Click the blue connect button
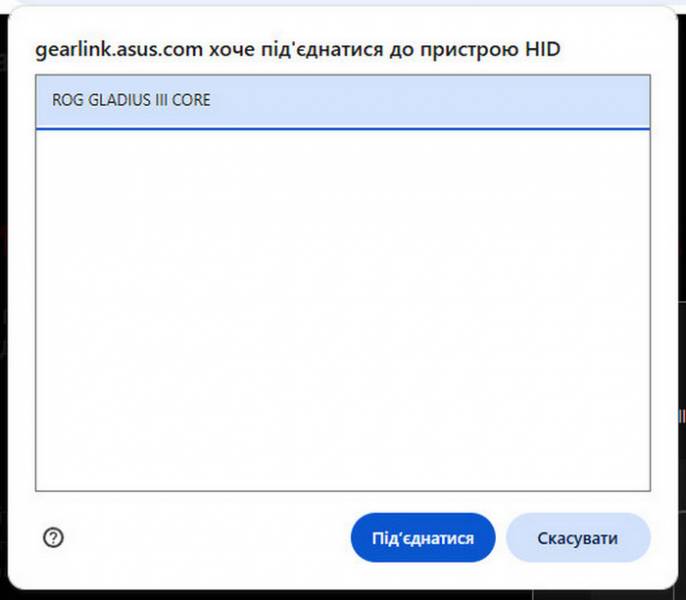 pos(422,538)
